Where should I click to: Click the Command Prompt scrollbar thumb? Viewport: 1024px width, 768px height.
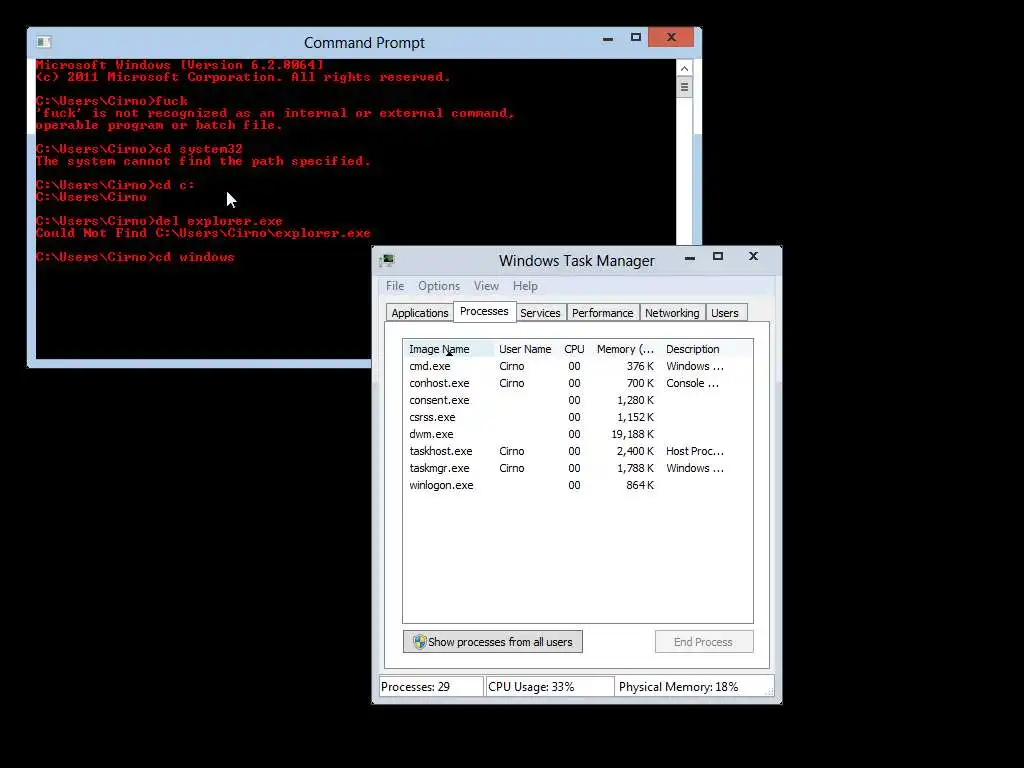tap(684, 87)
